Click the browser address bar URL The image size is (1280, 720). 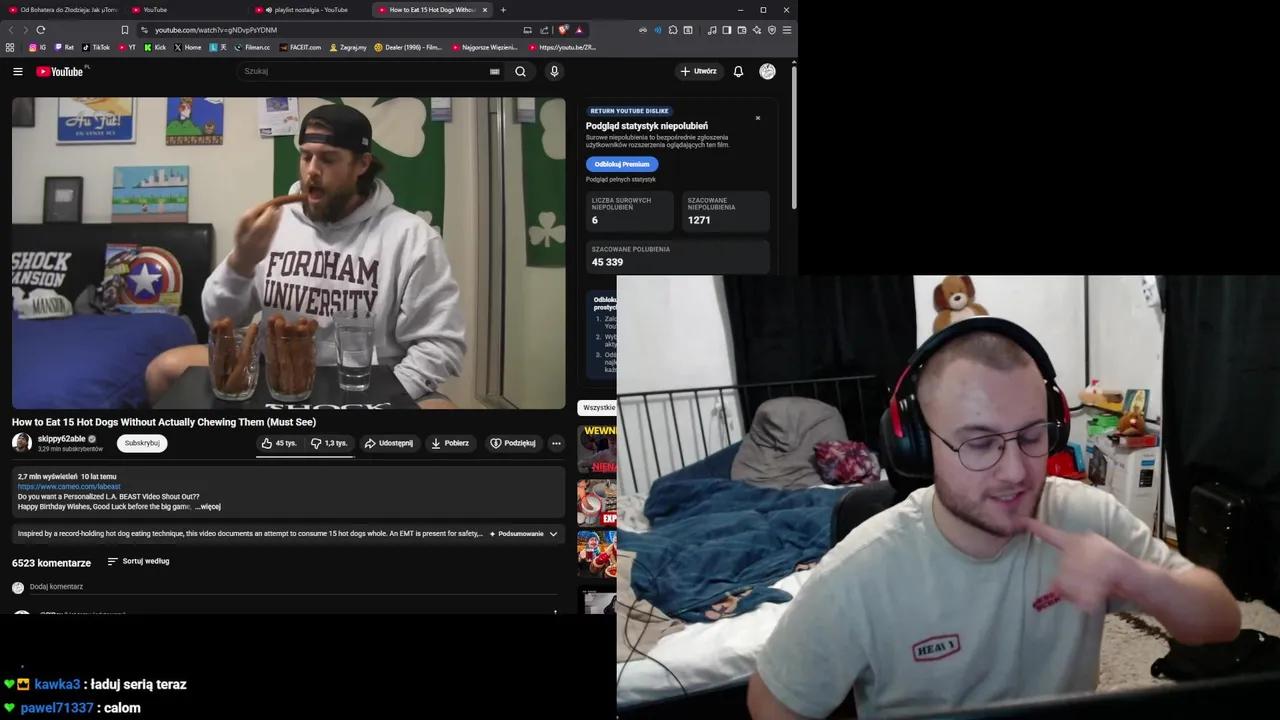pos(216,30)
